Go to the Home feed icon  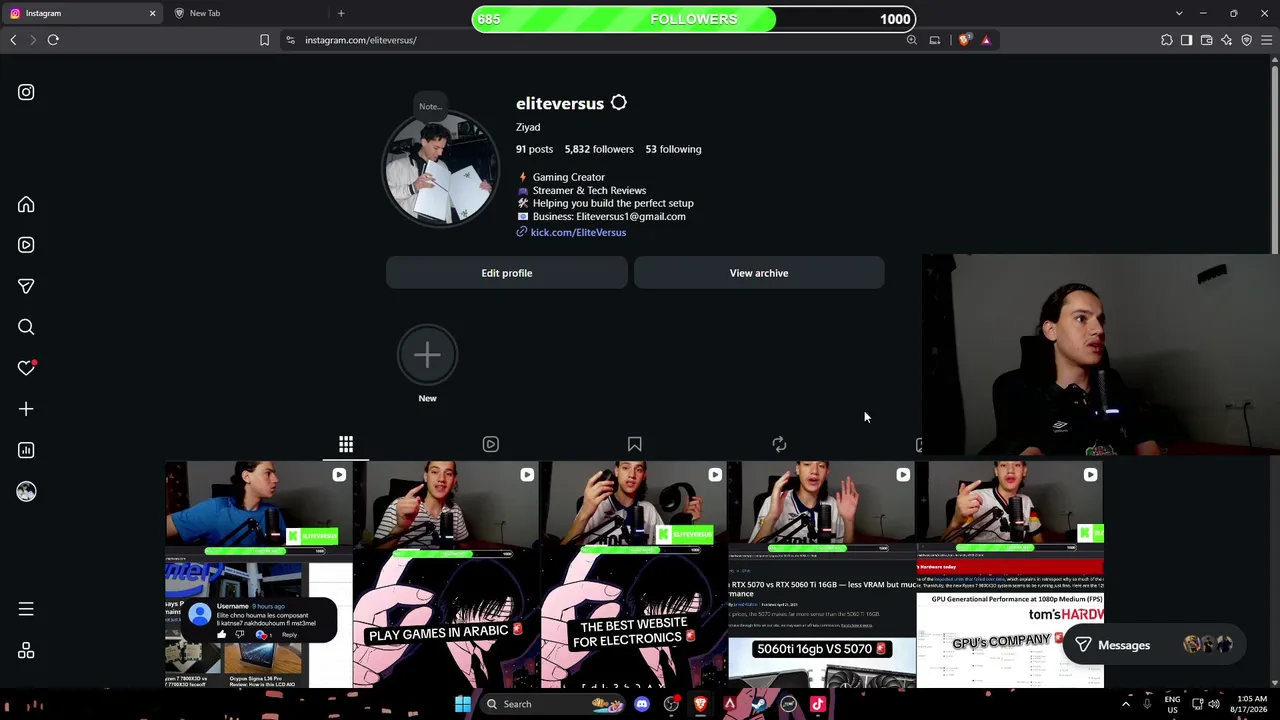click(x=26, y=204)
